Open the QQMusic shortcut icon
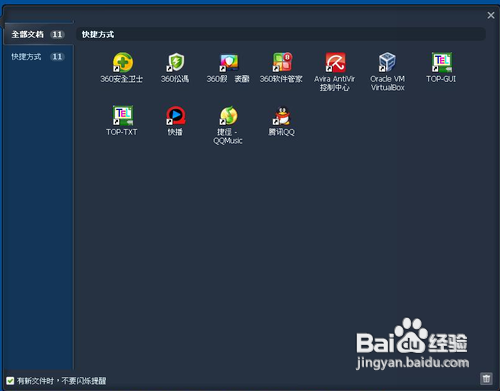 point(229,116)
